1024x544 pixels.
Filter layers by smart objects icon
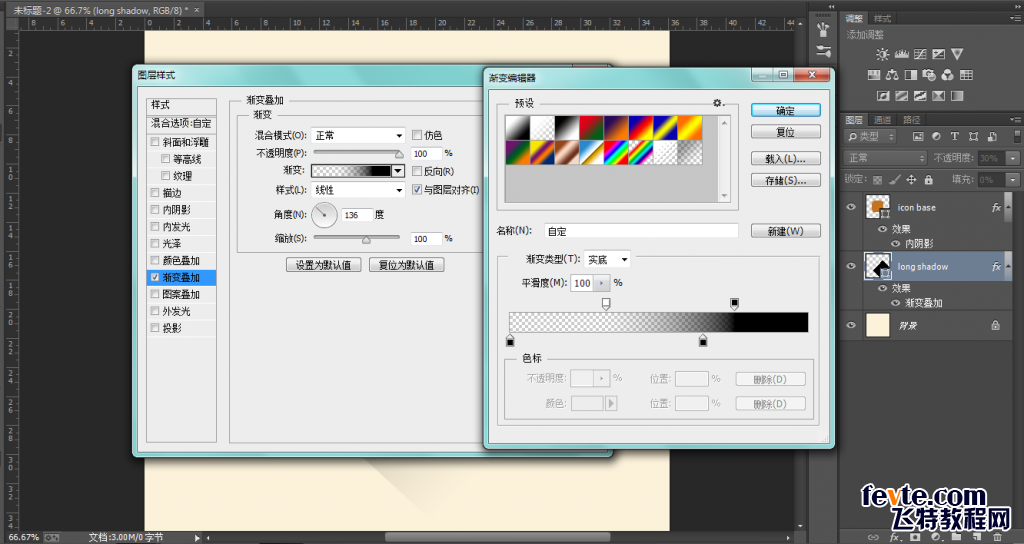992,136
